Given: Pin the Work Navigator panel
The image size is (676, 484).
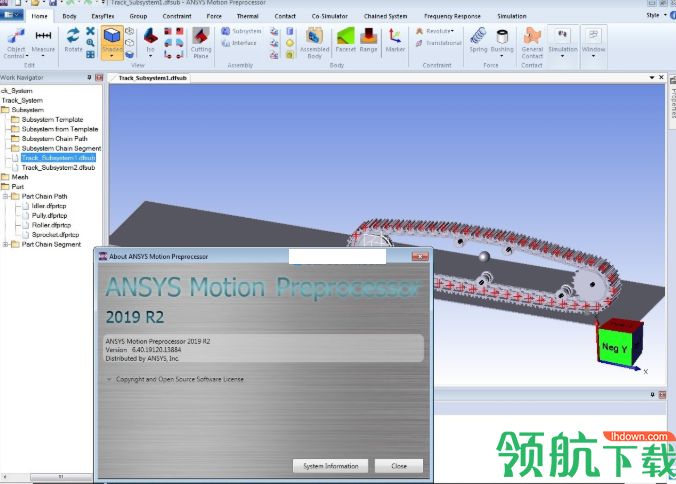Looking at the screenshot, I should point(89,78).
